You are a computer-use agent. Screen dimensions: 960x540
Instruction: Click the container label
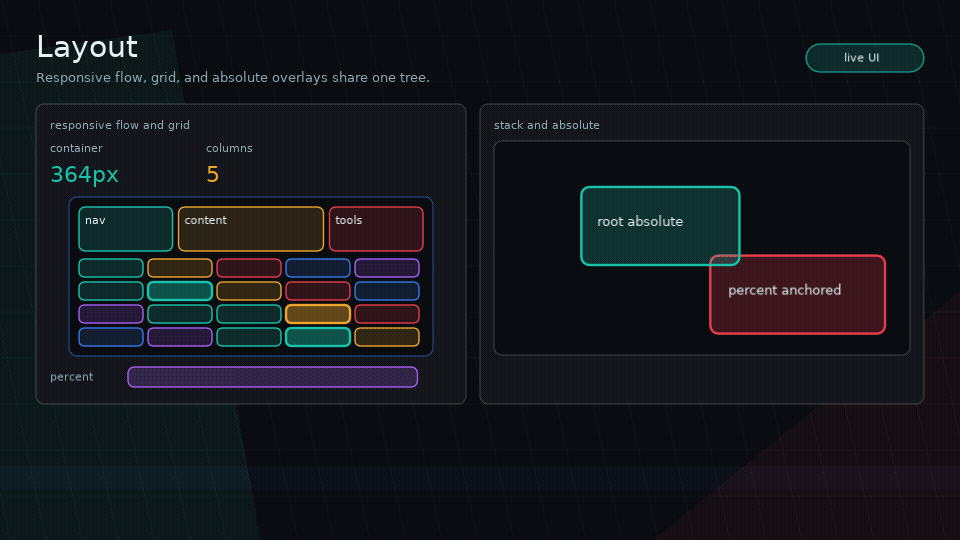pyautogui.click(x=77, y=148)
